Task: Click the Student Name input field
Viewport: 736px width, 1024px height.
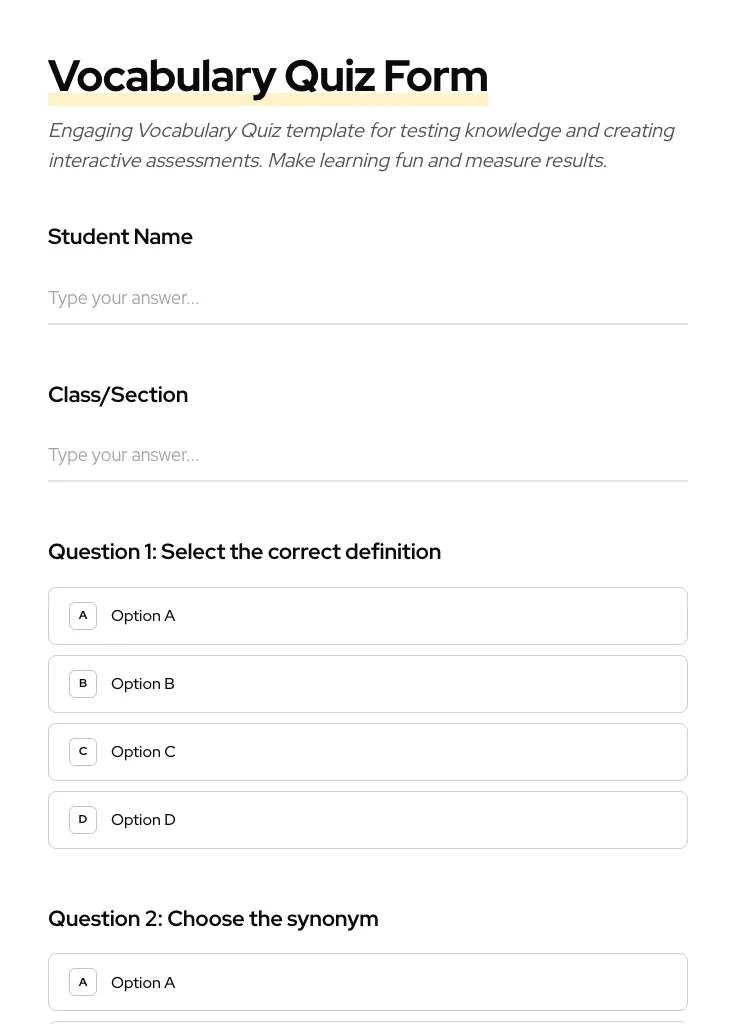Action: [367, 298]
